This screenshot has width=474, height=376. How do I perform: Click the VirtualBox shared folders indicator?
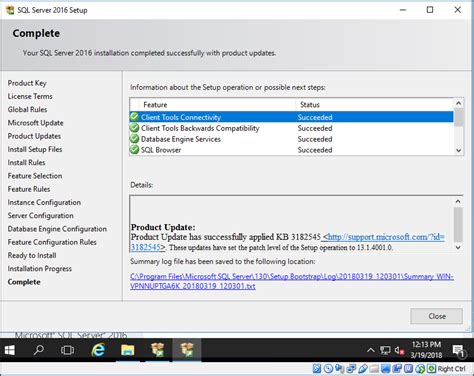(374, 368)
